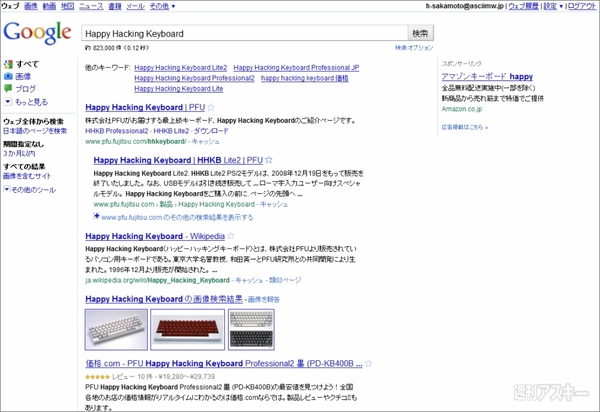The width and height of the screenshot is (600, 412).
Task: Open the red keyboard image thumbnail
Action: (x=188, y=329)
